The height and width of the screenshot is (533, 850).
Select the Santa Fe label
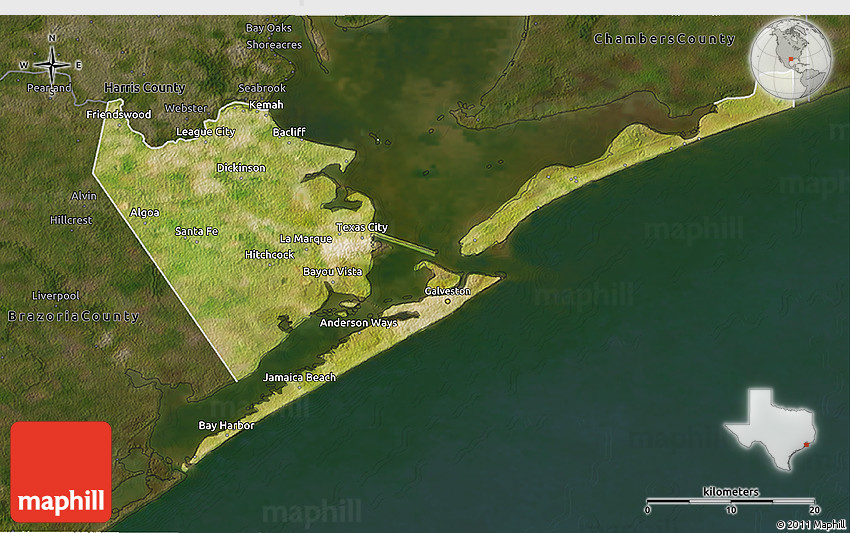coord(196,231)
